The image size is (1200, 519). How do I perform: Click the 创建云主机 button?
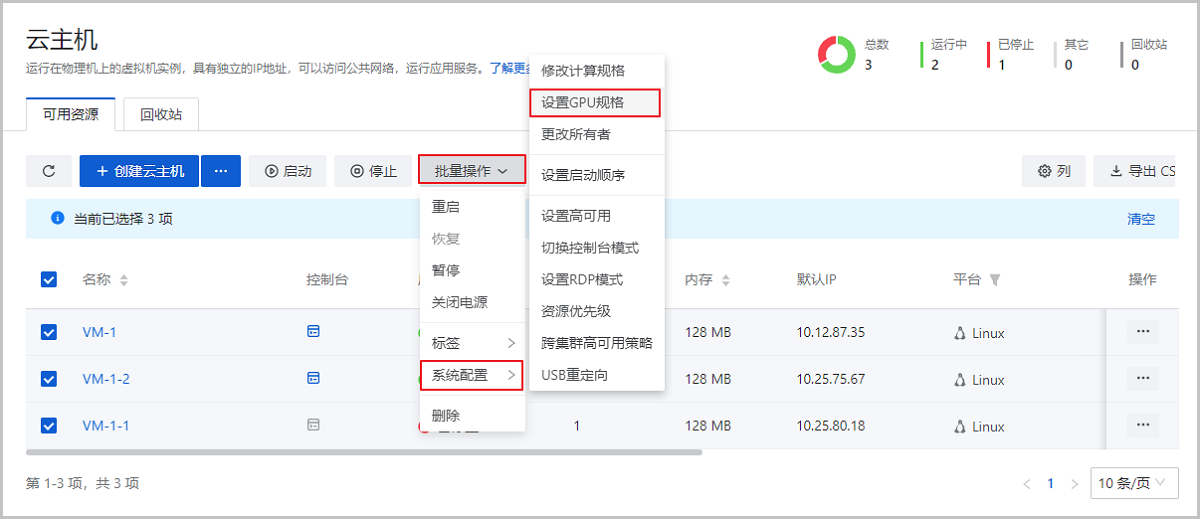(x=139, y=171)
